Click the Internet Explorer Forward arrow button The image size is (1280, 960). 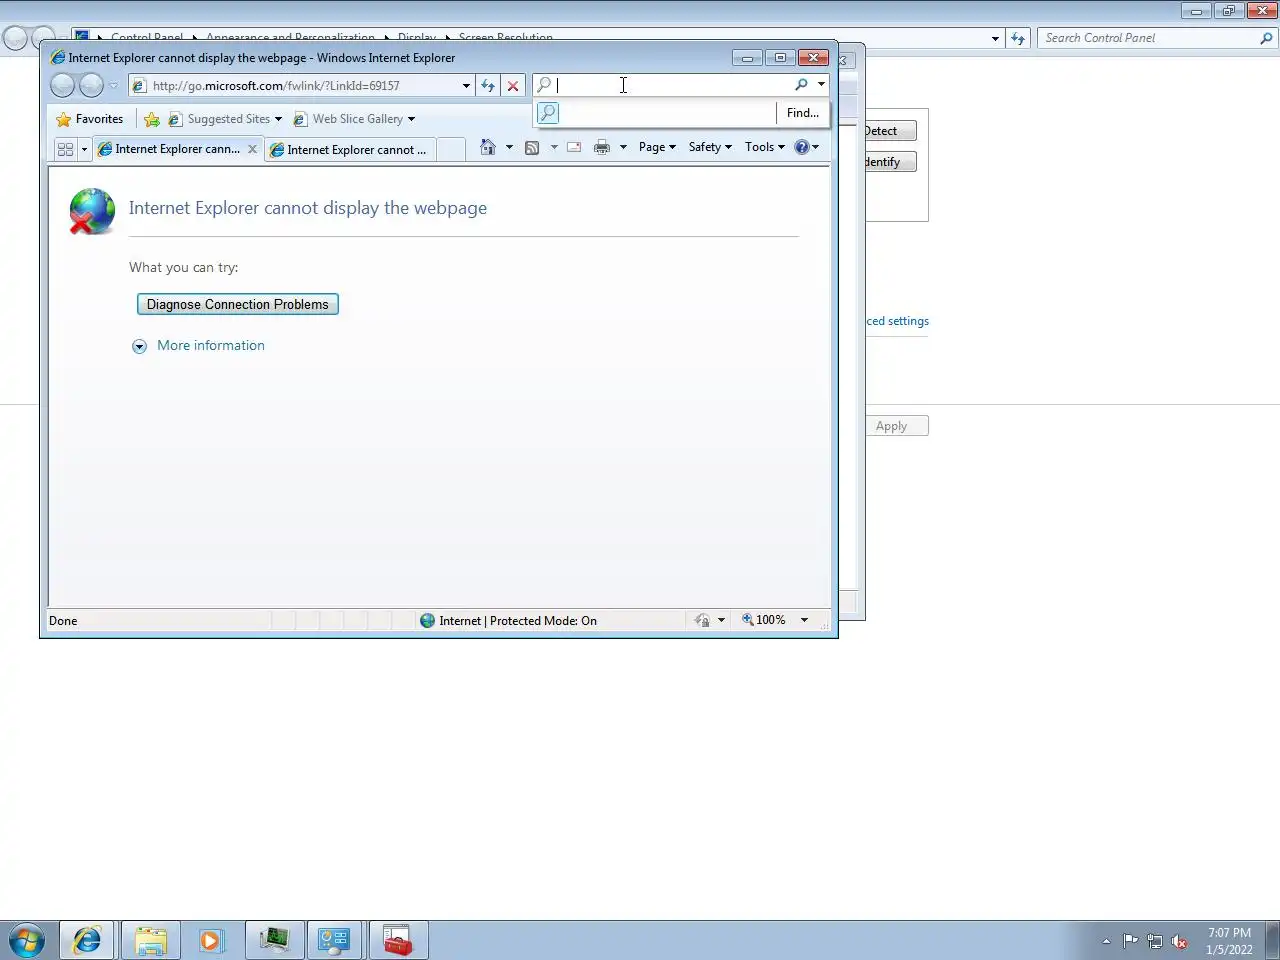91,86
